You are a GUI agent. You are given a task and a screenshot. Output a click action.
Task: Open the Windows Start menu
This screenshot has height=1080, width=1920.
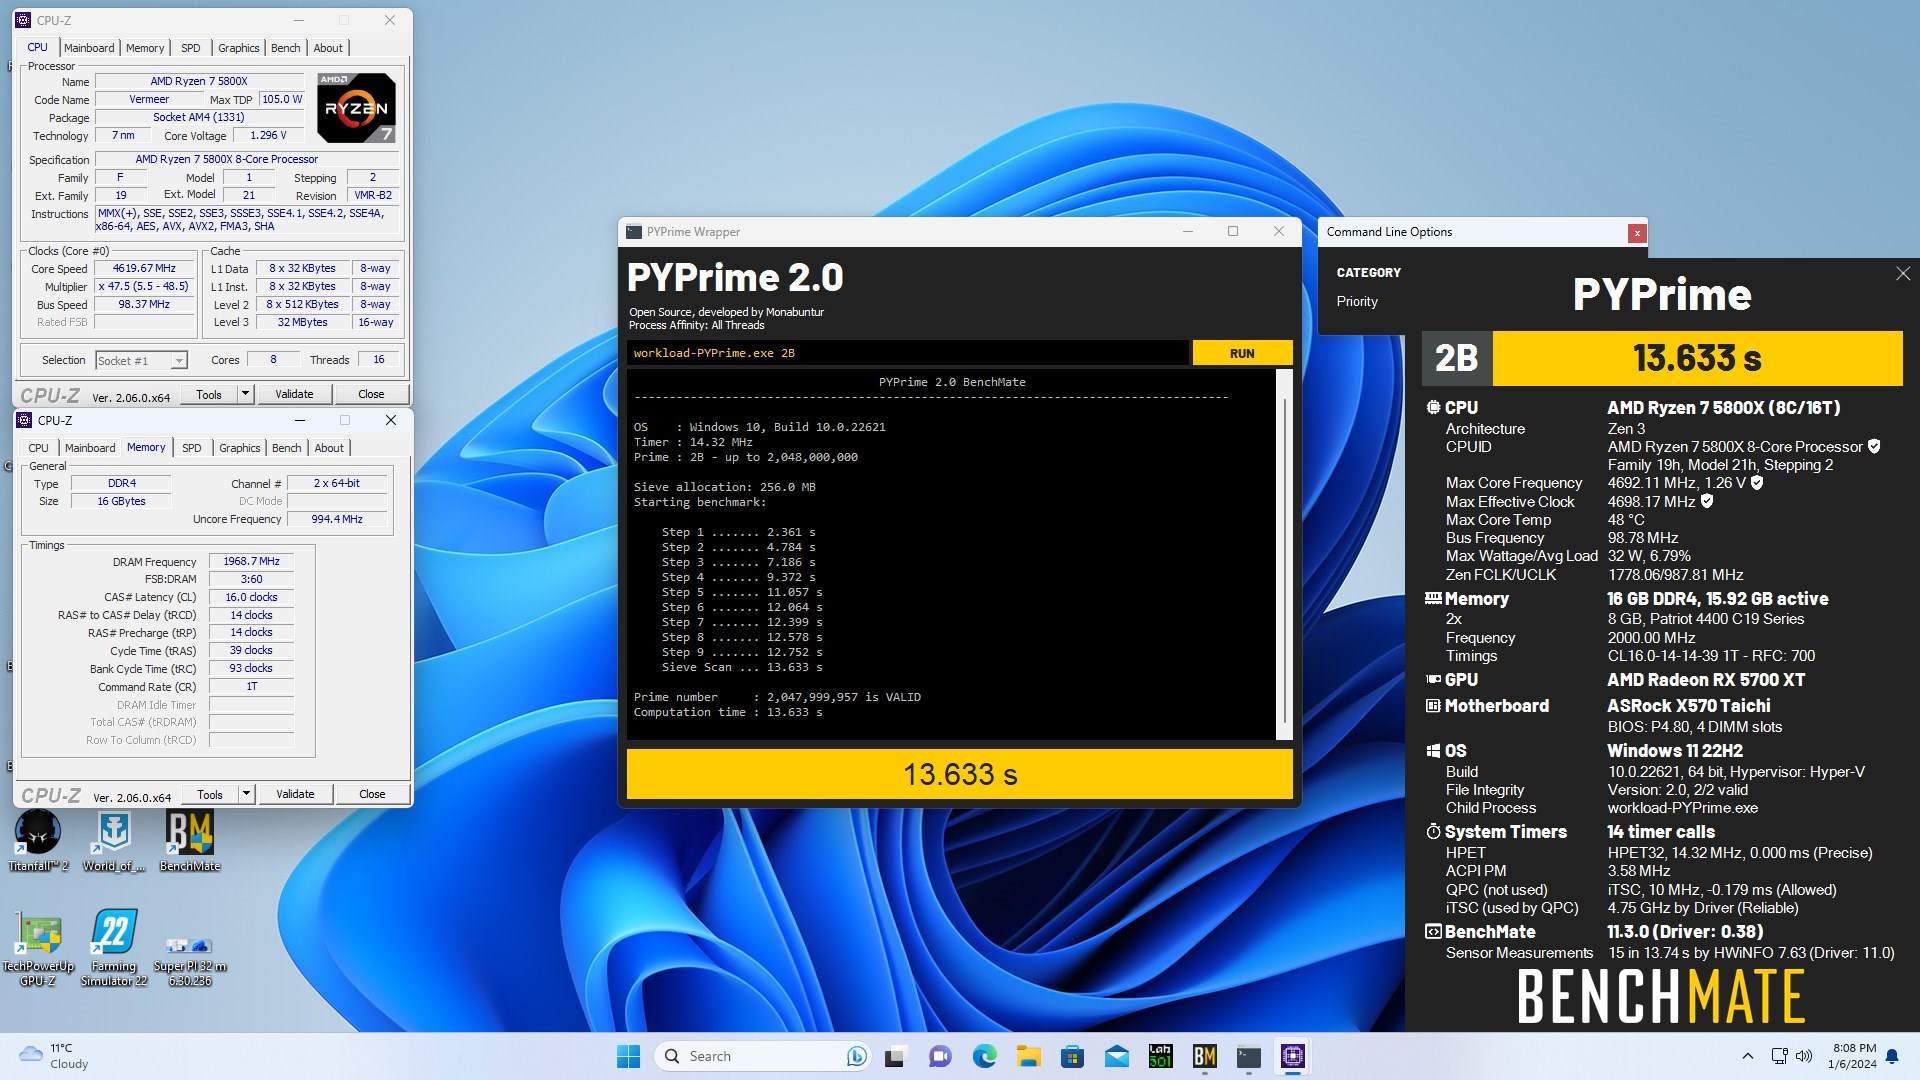click(x=628, y=1056)
